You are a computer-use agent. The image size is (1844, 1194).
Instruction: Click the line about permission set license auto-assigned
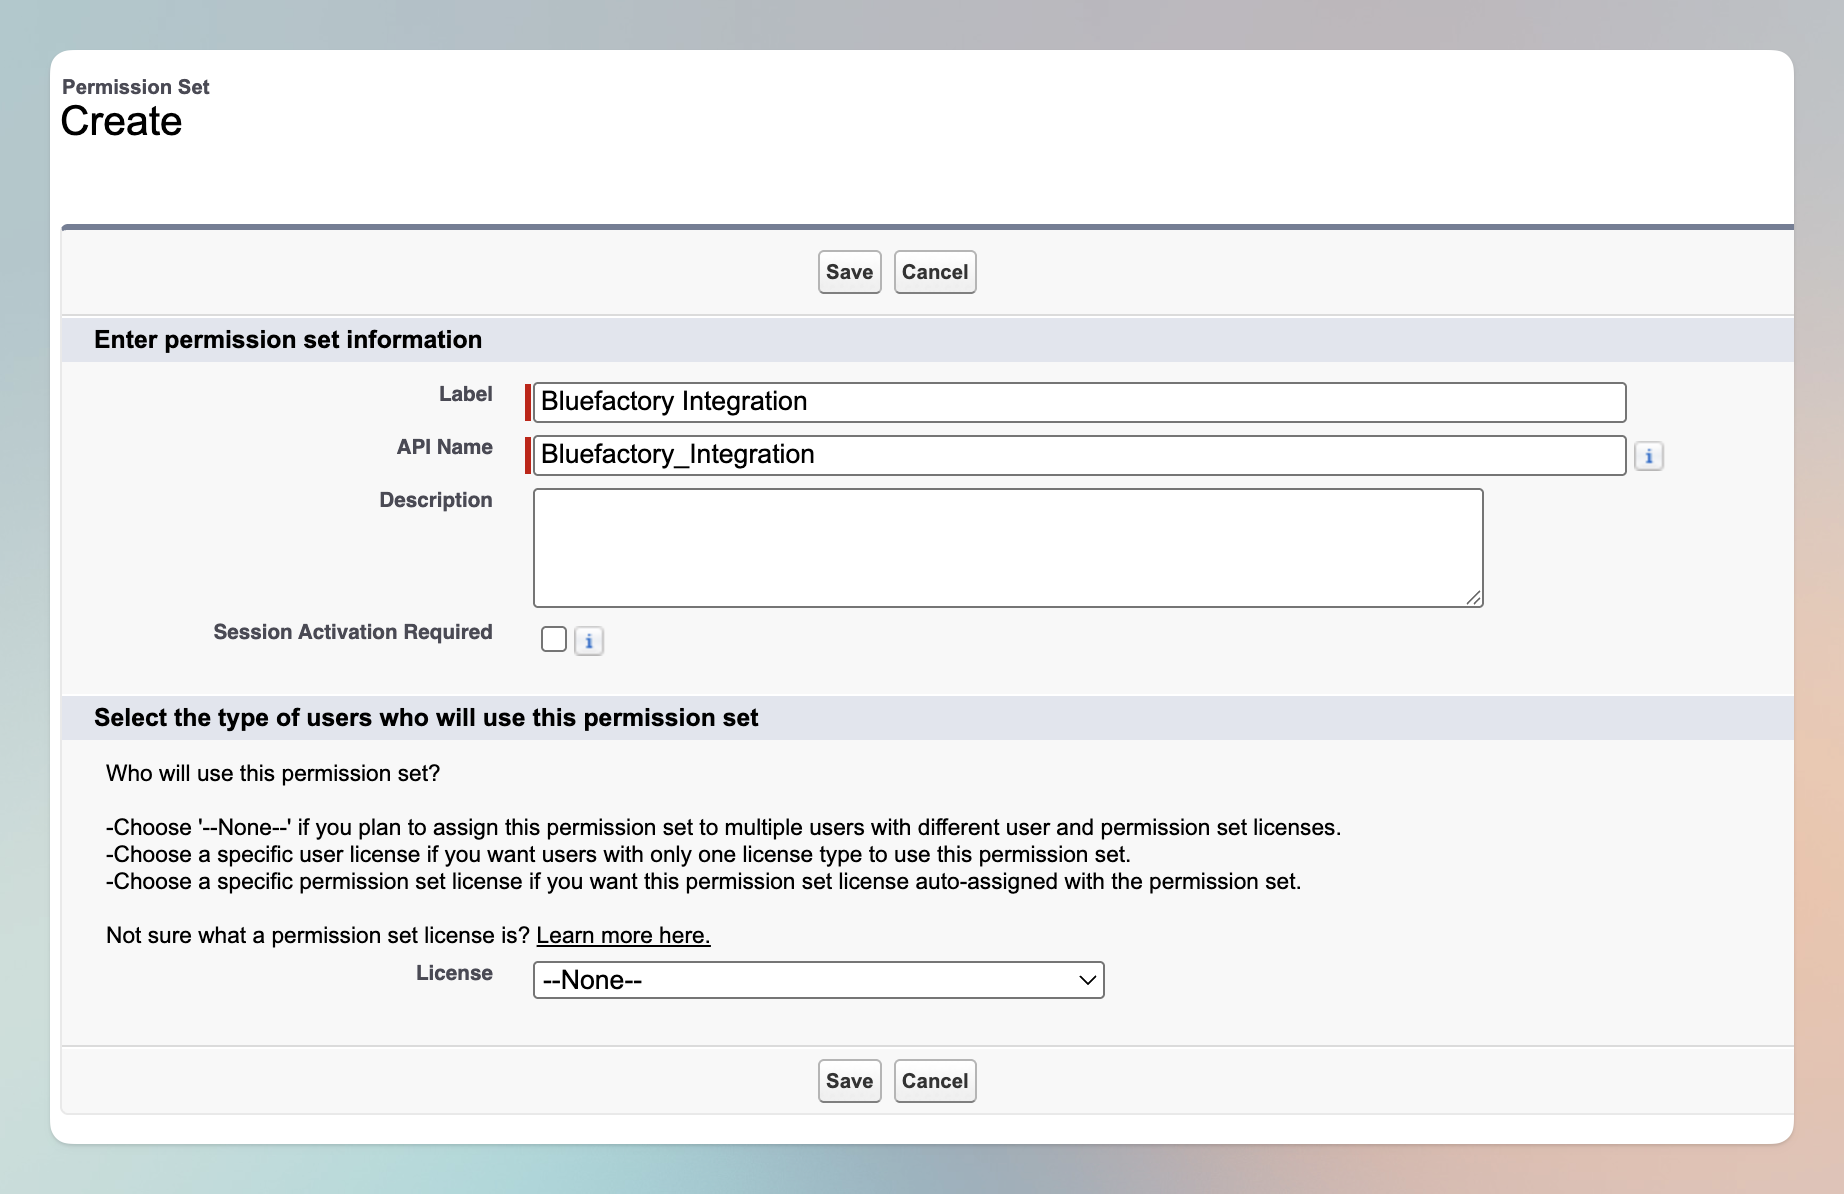pyautogui.click(x=704, y=881)
